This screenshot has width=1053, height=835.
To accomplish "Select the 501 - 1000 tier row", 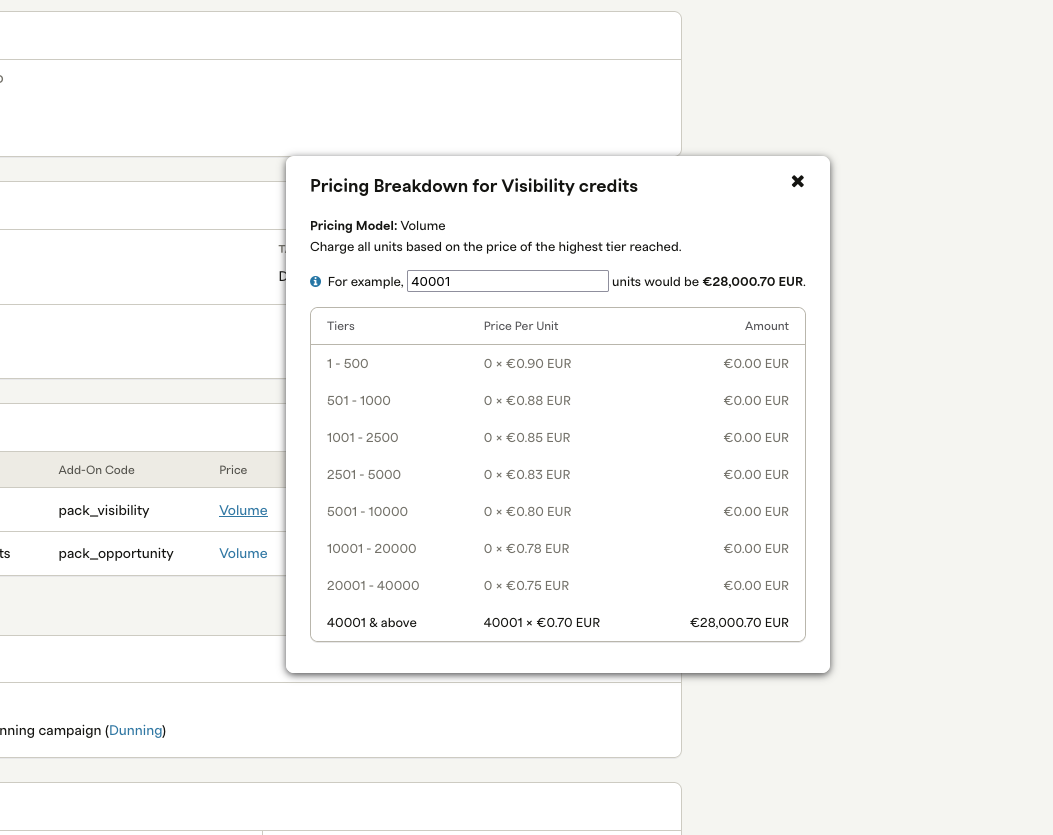I will pos(557,400).
